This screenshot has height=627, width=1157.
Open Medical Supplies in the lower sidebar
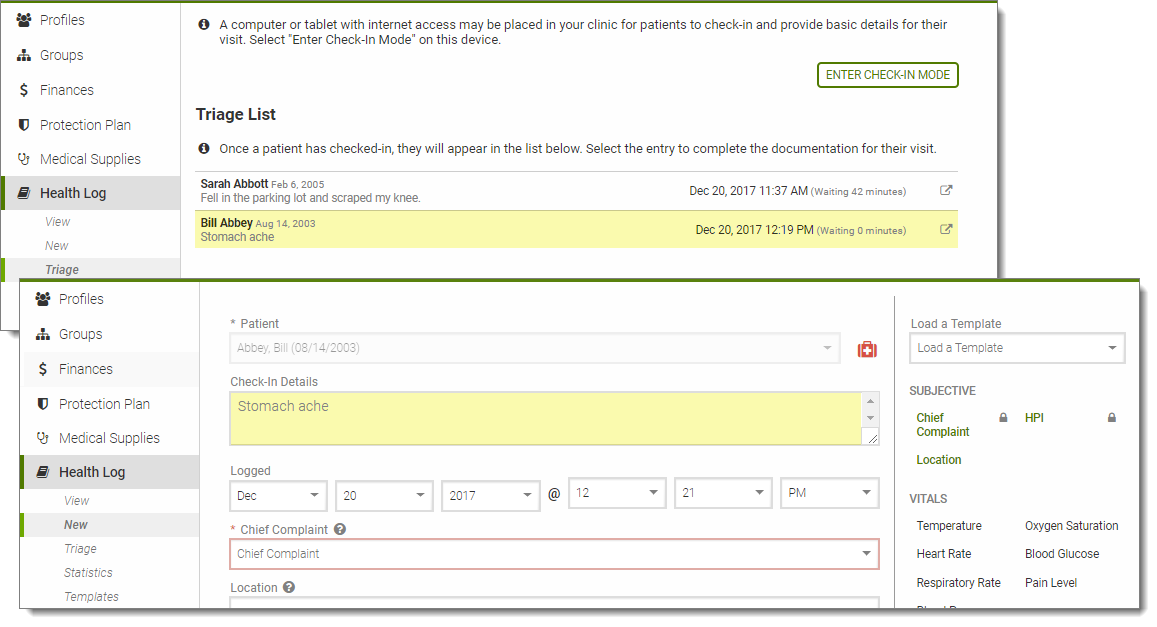pos(109,438)
